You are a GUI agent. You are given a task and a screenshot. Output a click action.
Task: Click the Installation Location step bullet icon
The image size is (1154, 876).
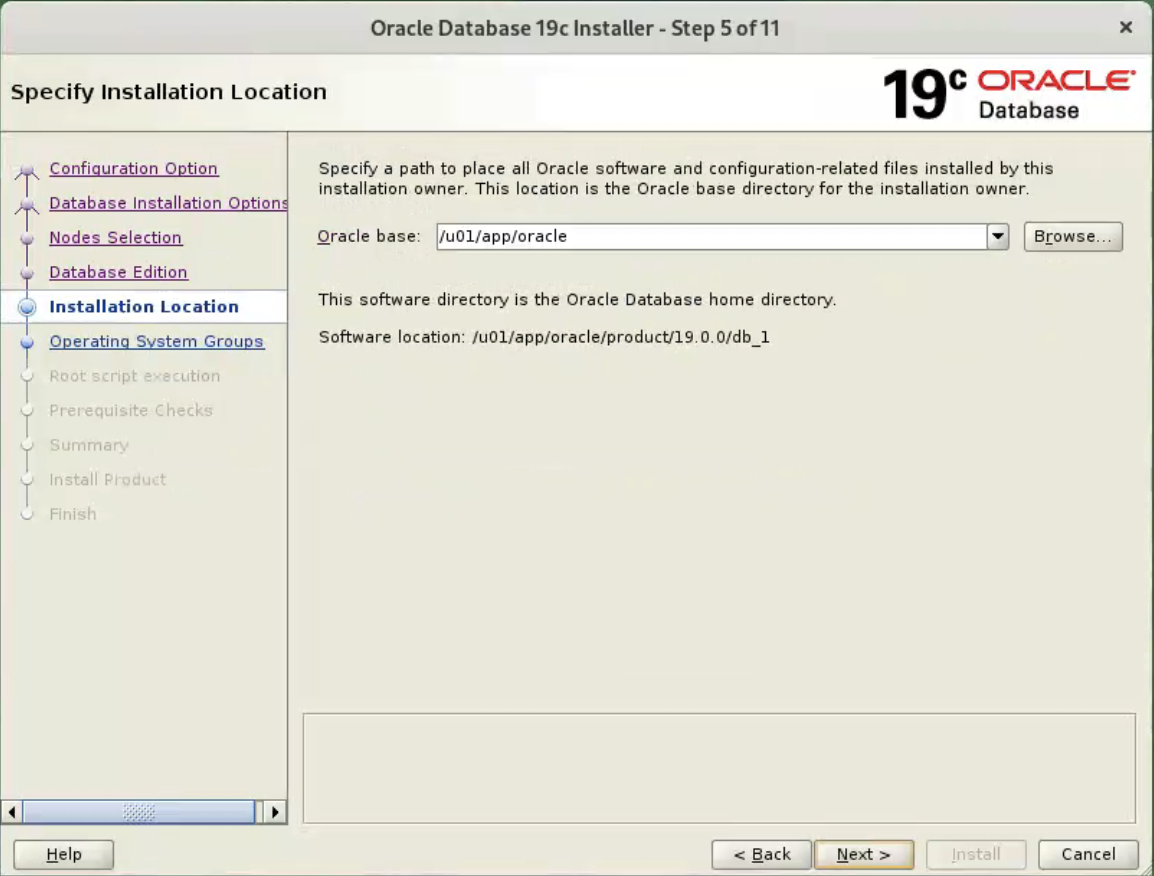27,308
